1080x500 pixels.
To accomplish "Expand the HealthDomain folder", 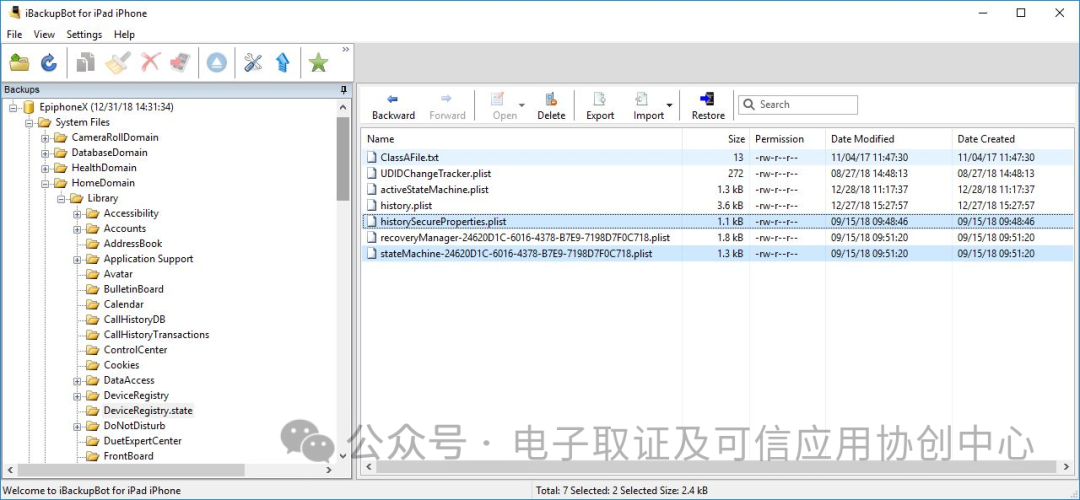I will (45, 168).
